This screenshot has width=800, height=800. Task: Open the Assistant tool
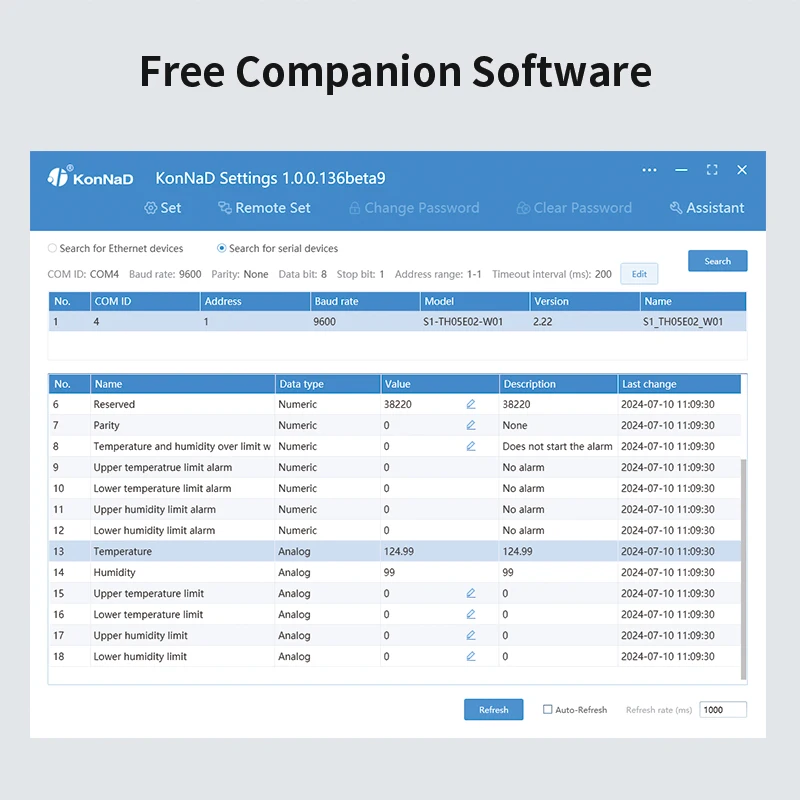pos(707,208)
